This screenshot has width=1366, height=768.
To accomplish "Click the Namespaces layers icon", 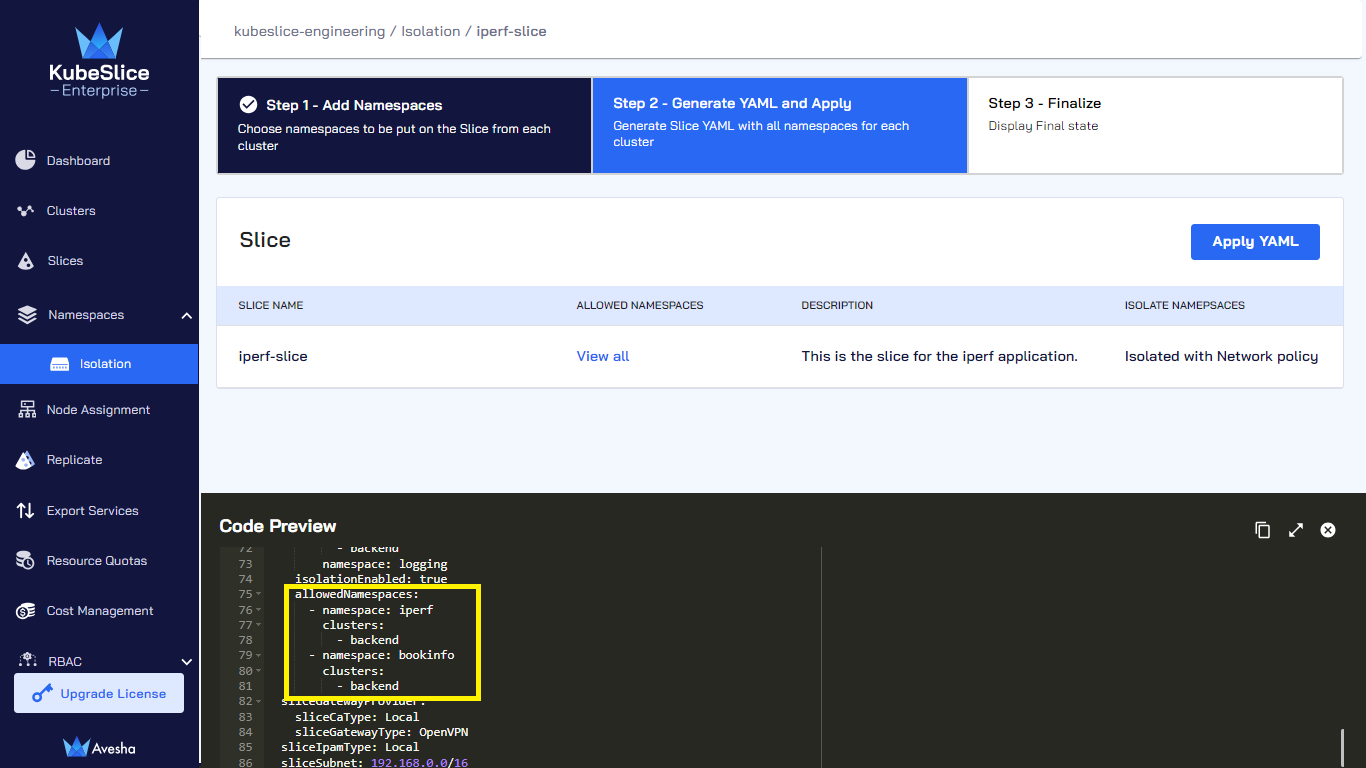I will 27,315.
